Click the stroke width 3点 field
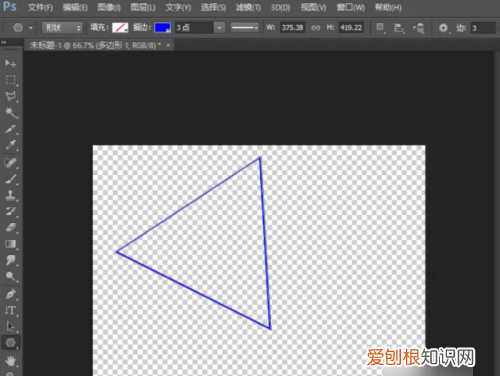Viewport: 500px width, 376px height. pyautogui.click(x=194, y=28)
